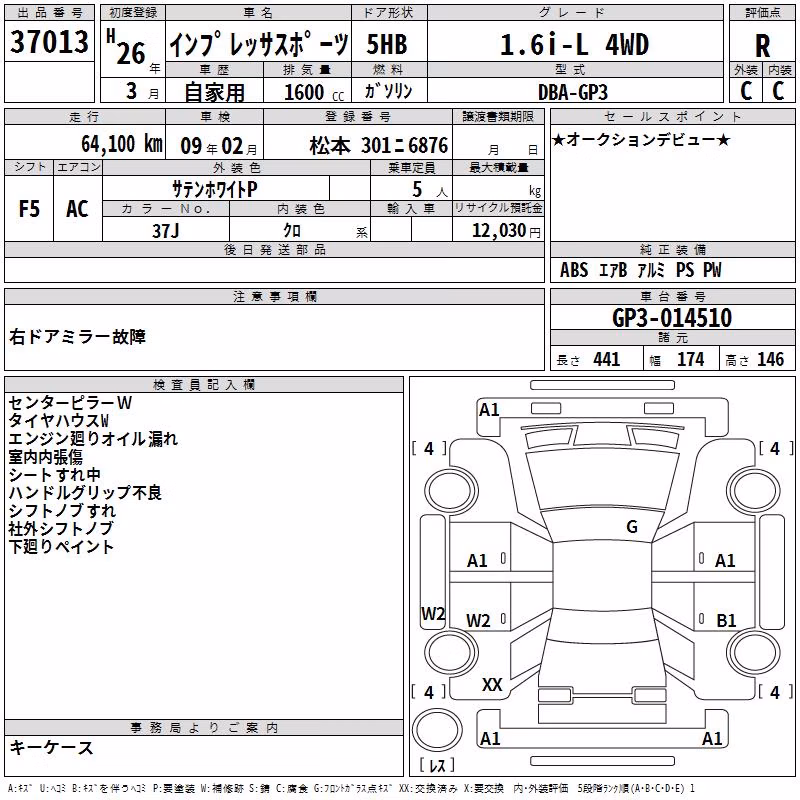This screenshot has width=800, height=800.
Task: Click inspector note シフトノブすれ
Action: coord(62,511)
